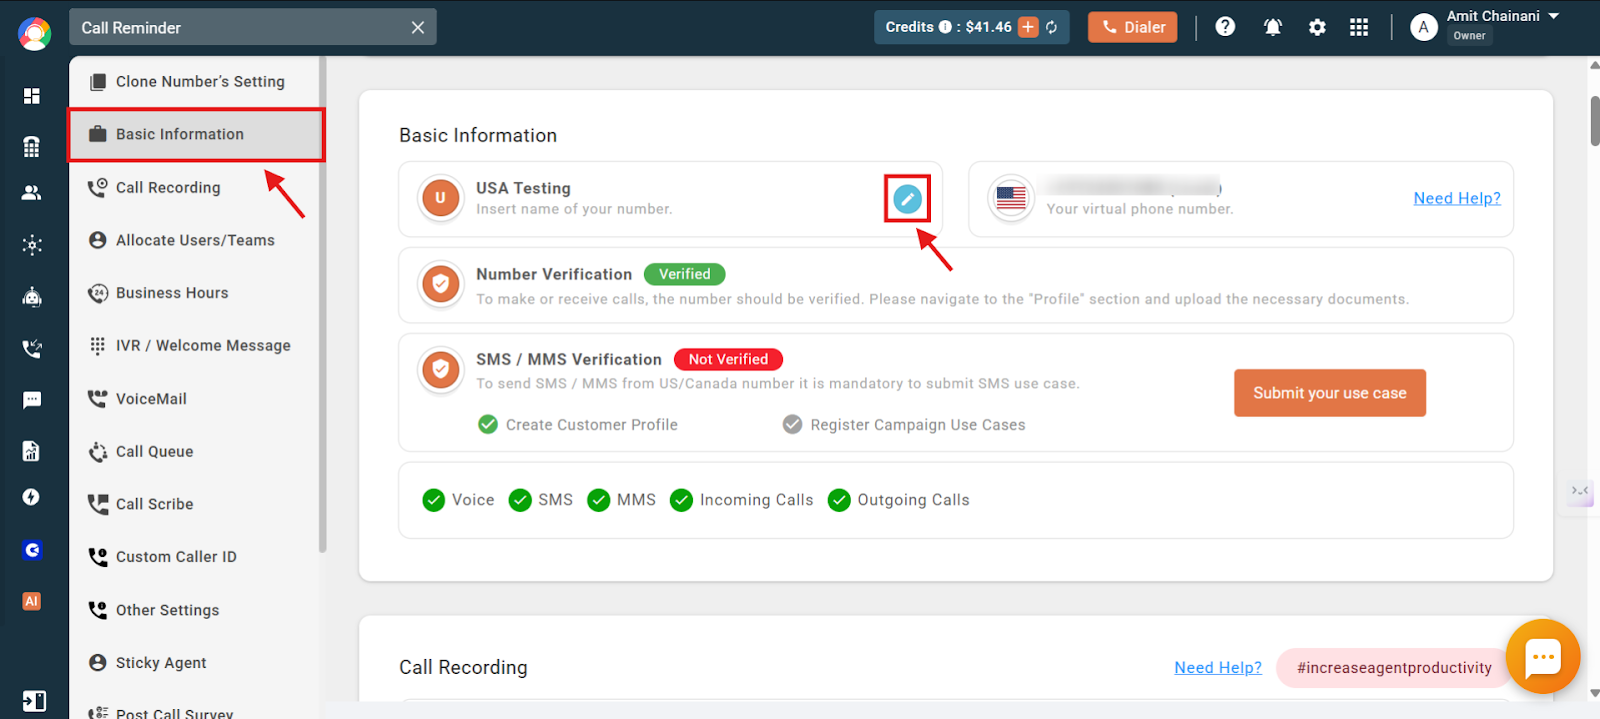
Task: Open the Dialer
Action: [x=1133, y=27]
